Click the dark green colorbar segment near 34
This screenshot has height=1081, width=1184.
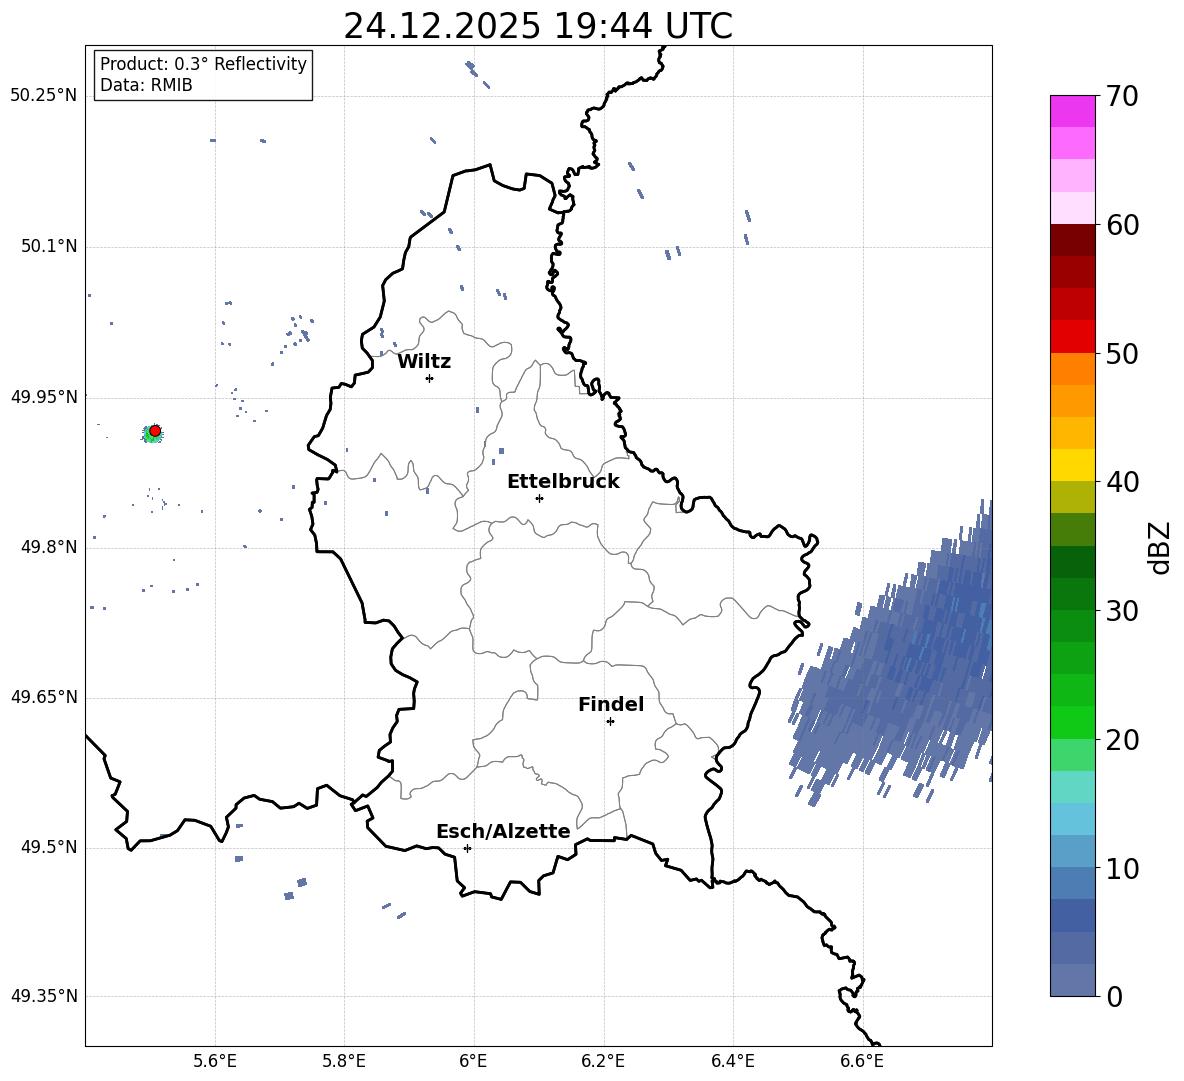click(1072, 562)
